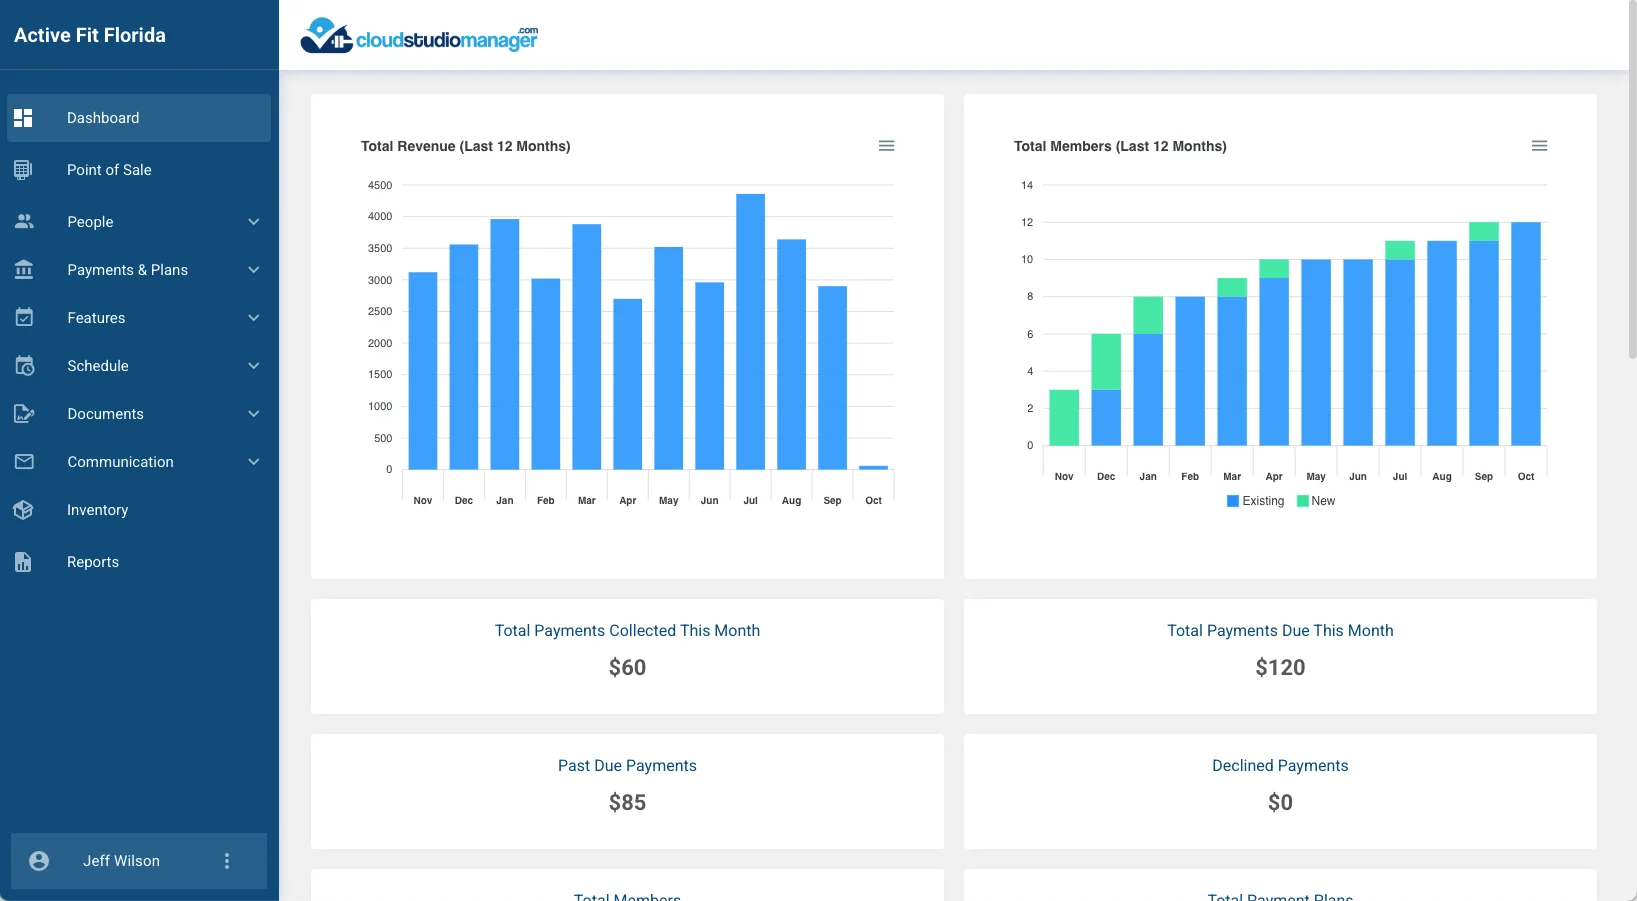
Task: Open Total Revenue chart hamburger menu
Action: tap(886, 146)
